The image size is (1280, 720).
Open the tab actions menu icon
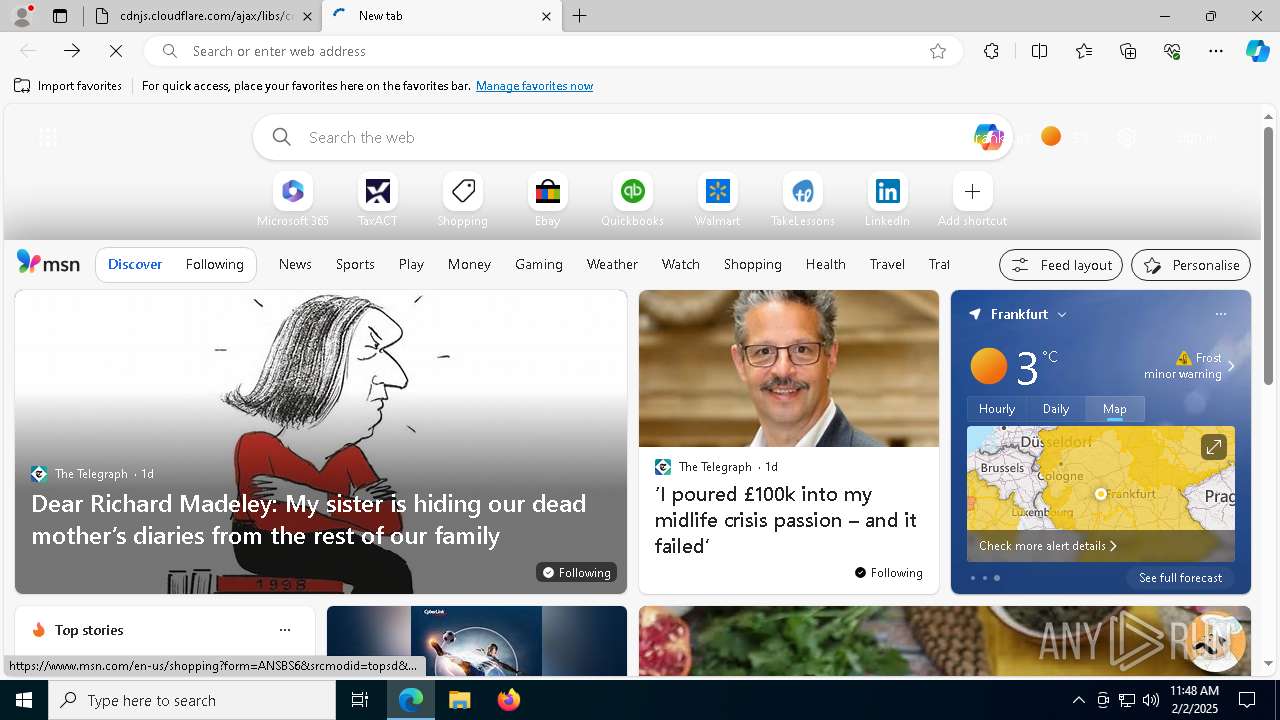tap(60, 16)
